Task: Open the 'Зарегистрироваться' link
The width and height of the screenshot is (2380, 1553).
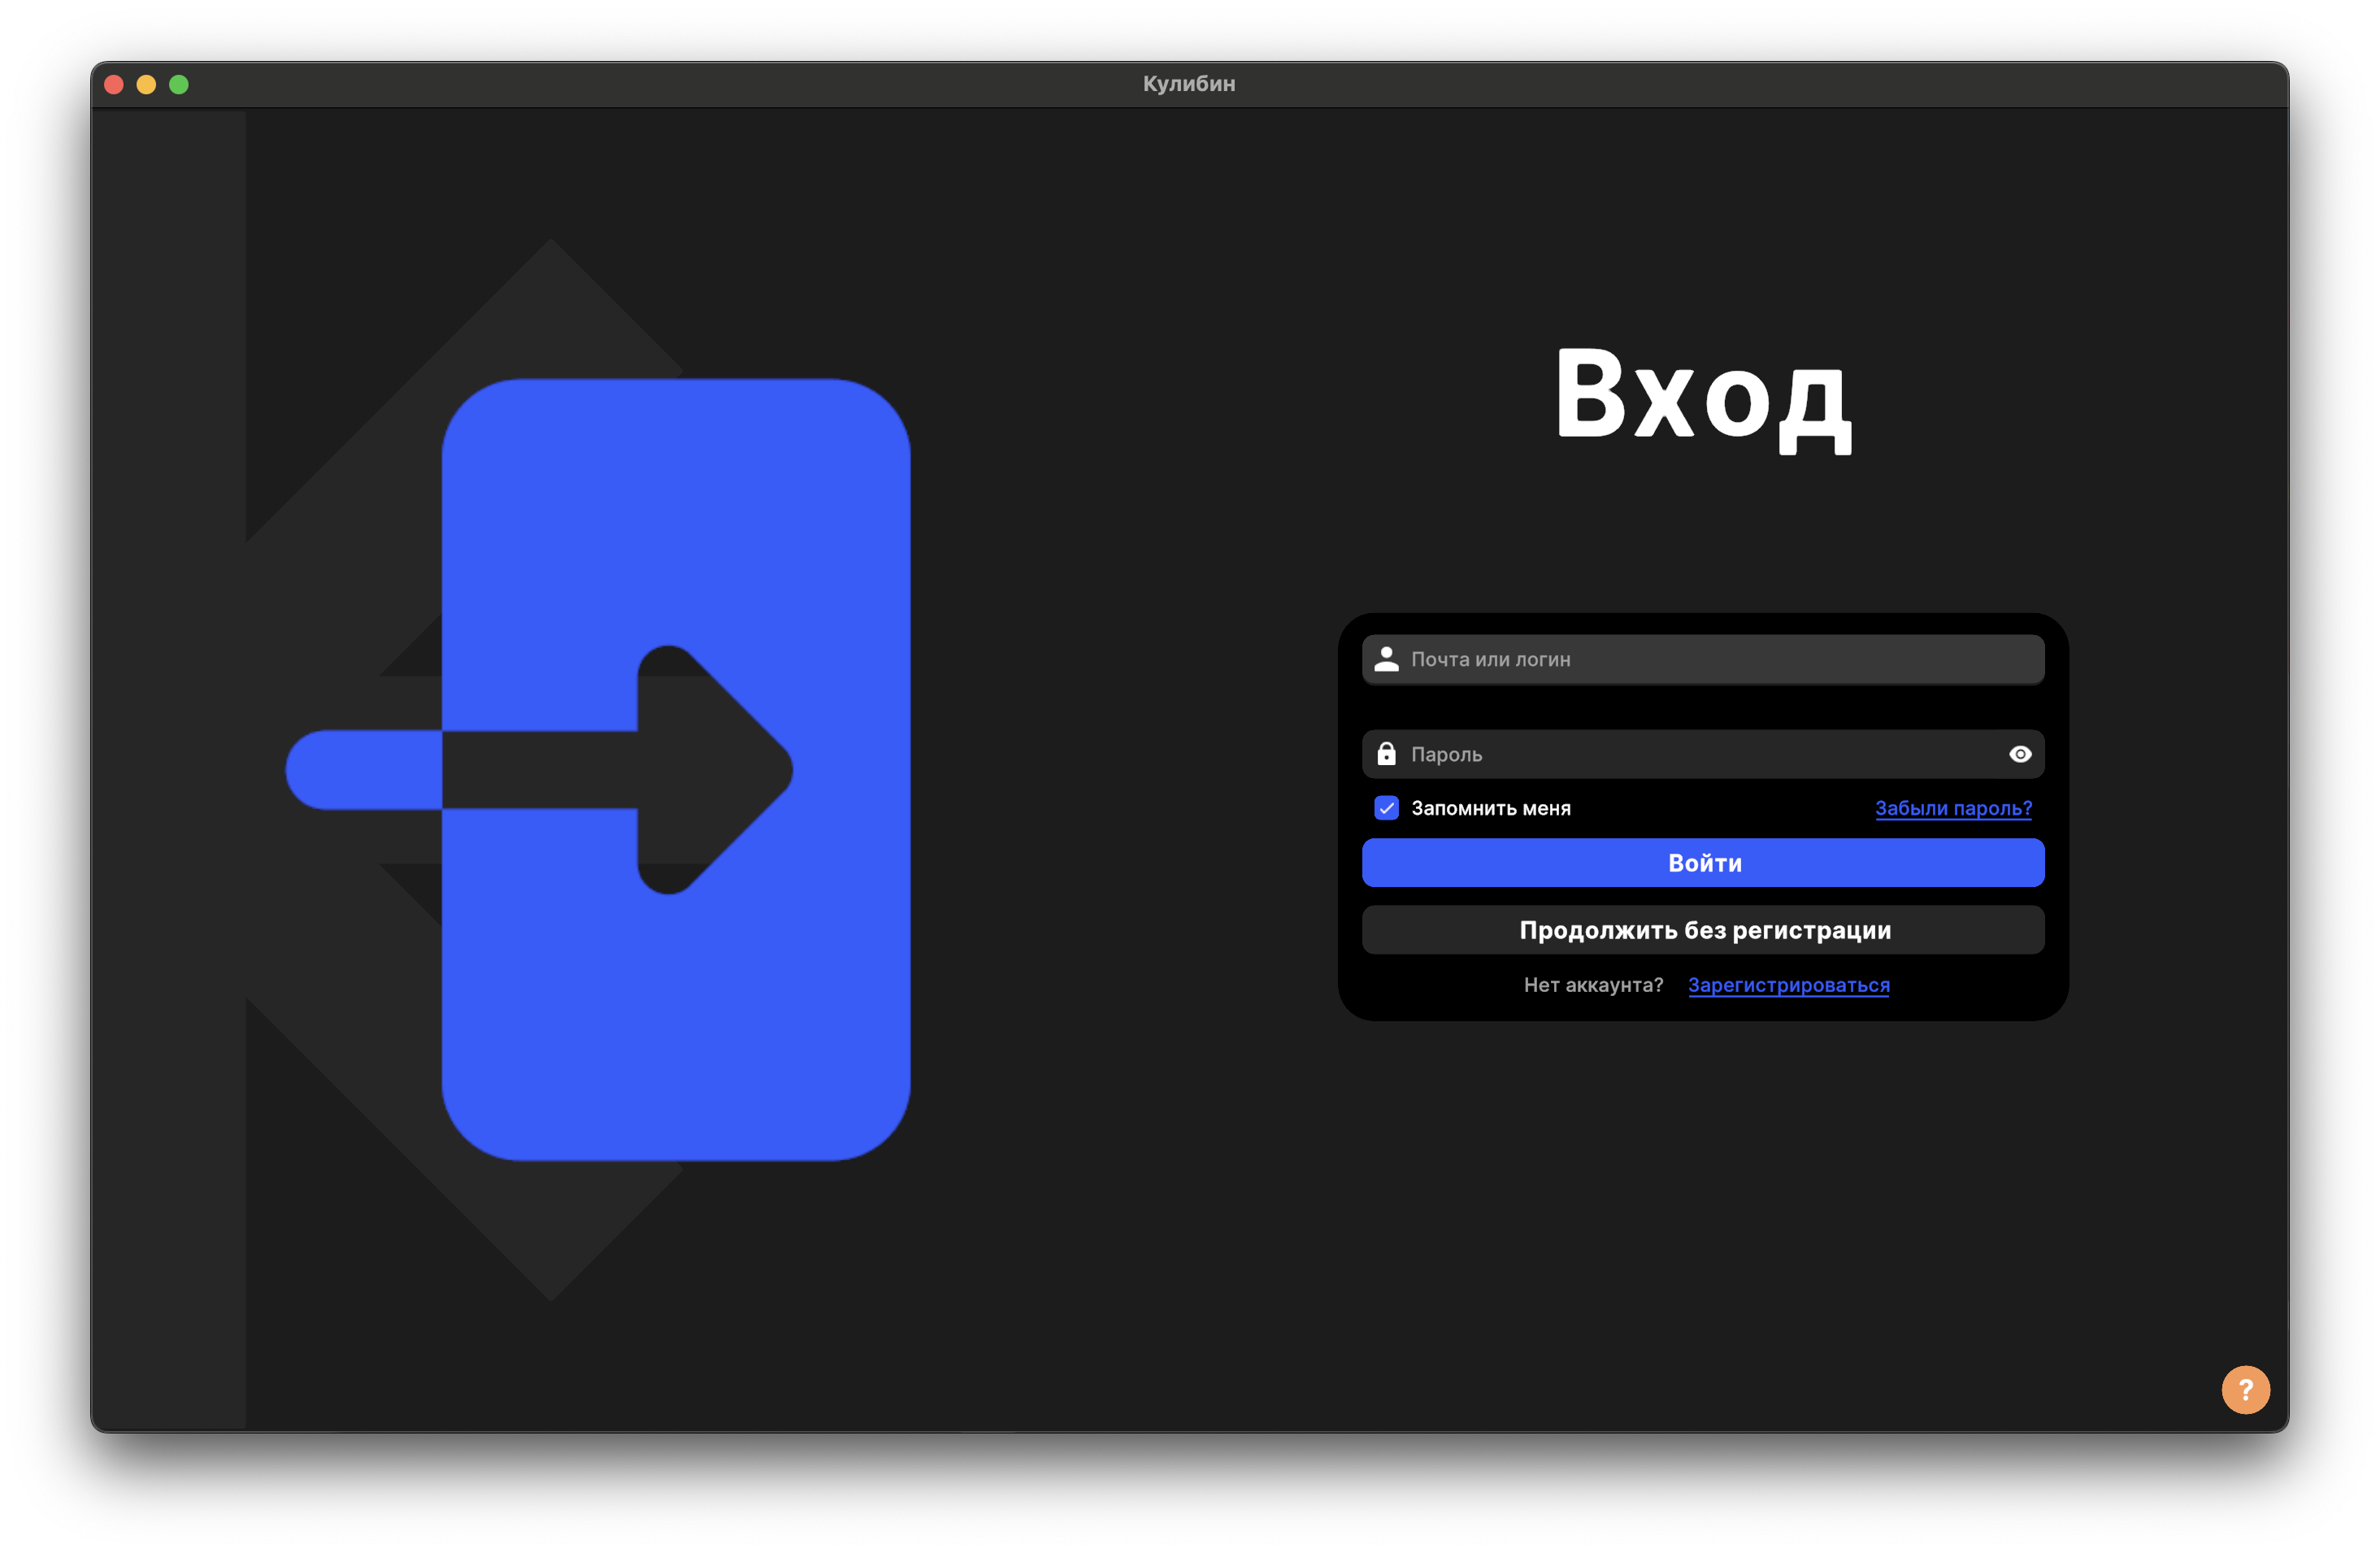Action: [1788, 985]
